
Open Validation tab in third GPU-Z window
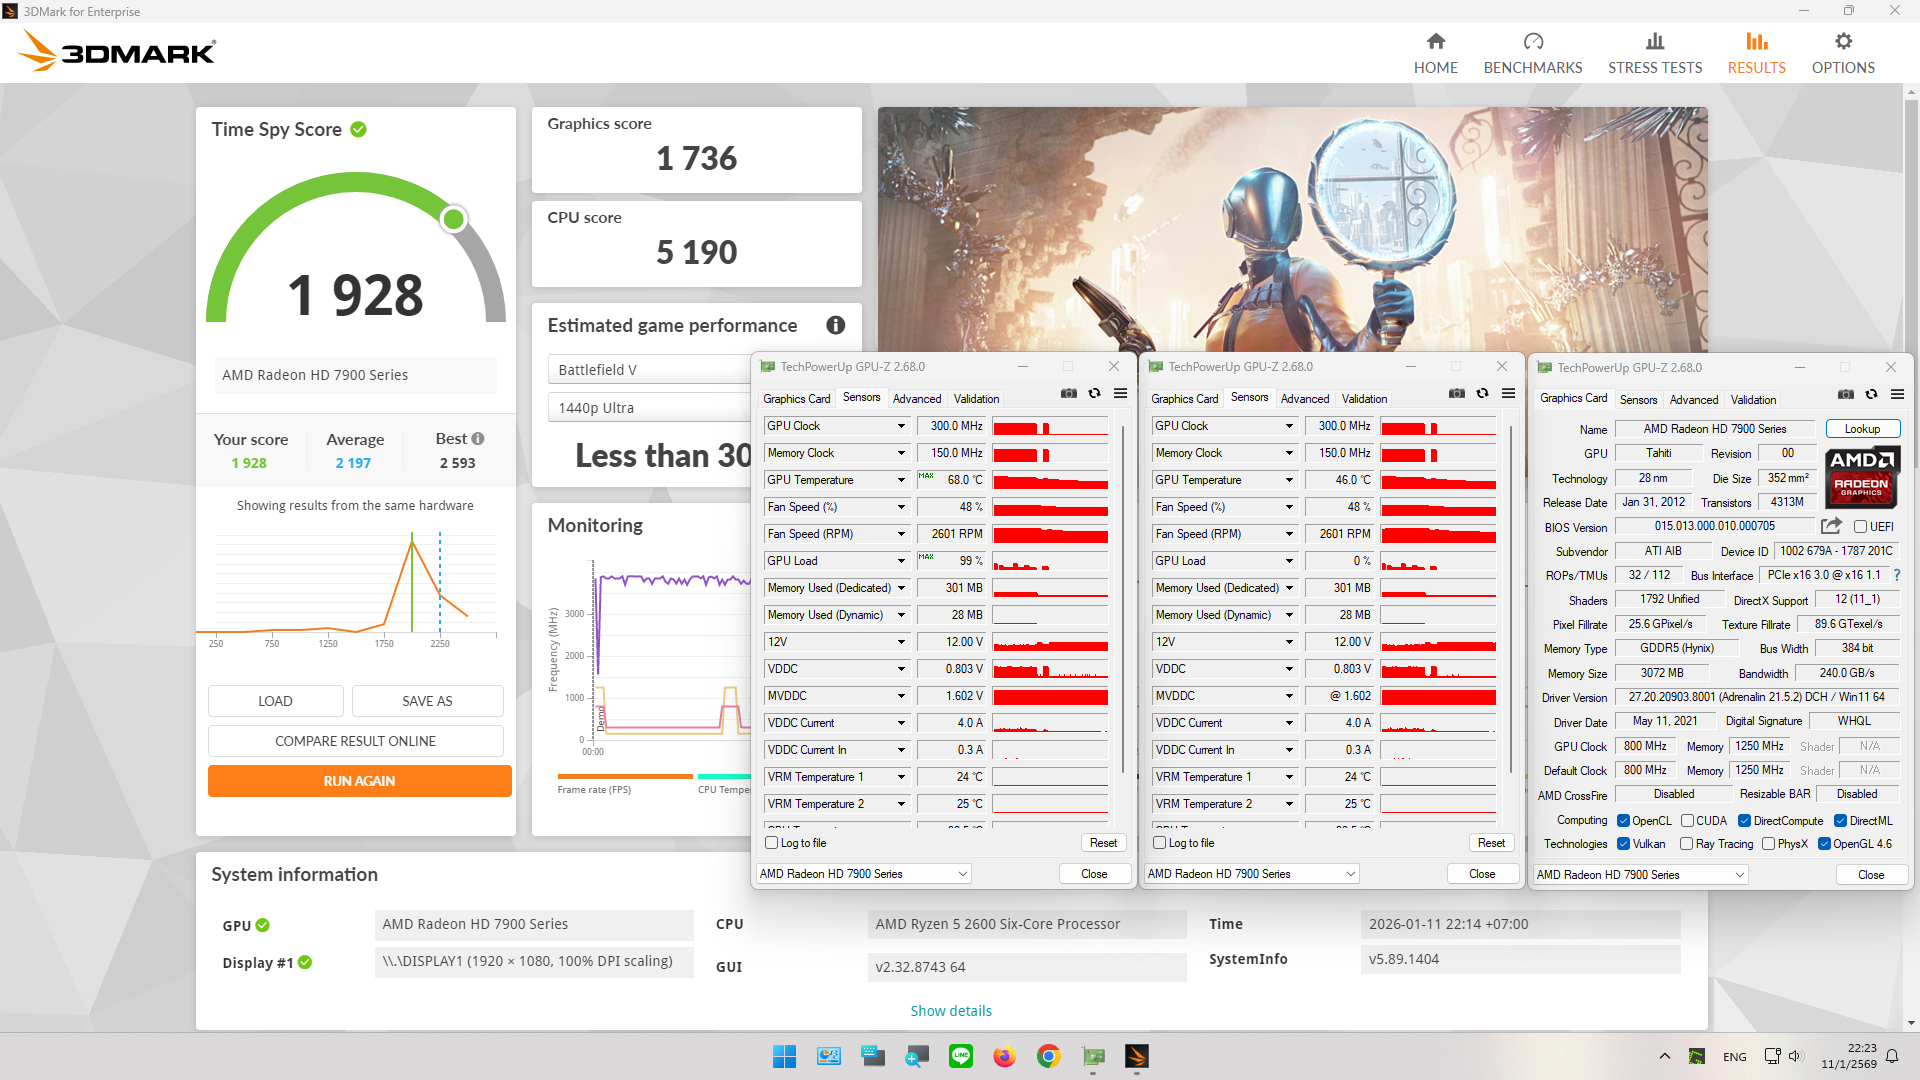click(1753, 400)
